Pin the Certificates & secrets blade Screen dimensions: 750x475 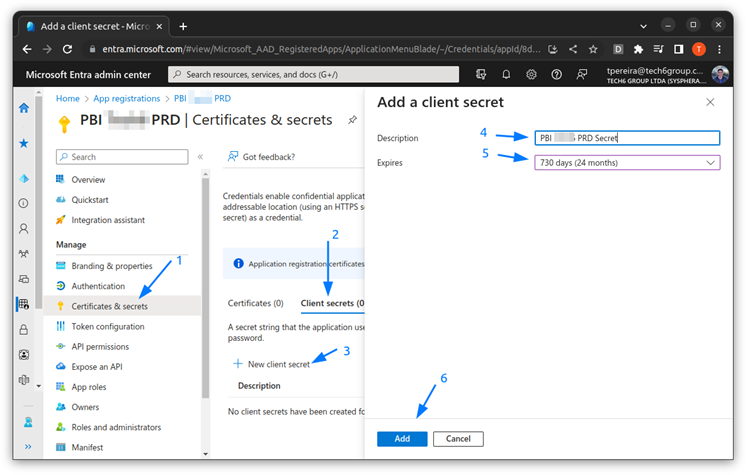click(352, 120)
